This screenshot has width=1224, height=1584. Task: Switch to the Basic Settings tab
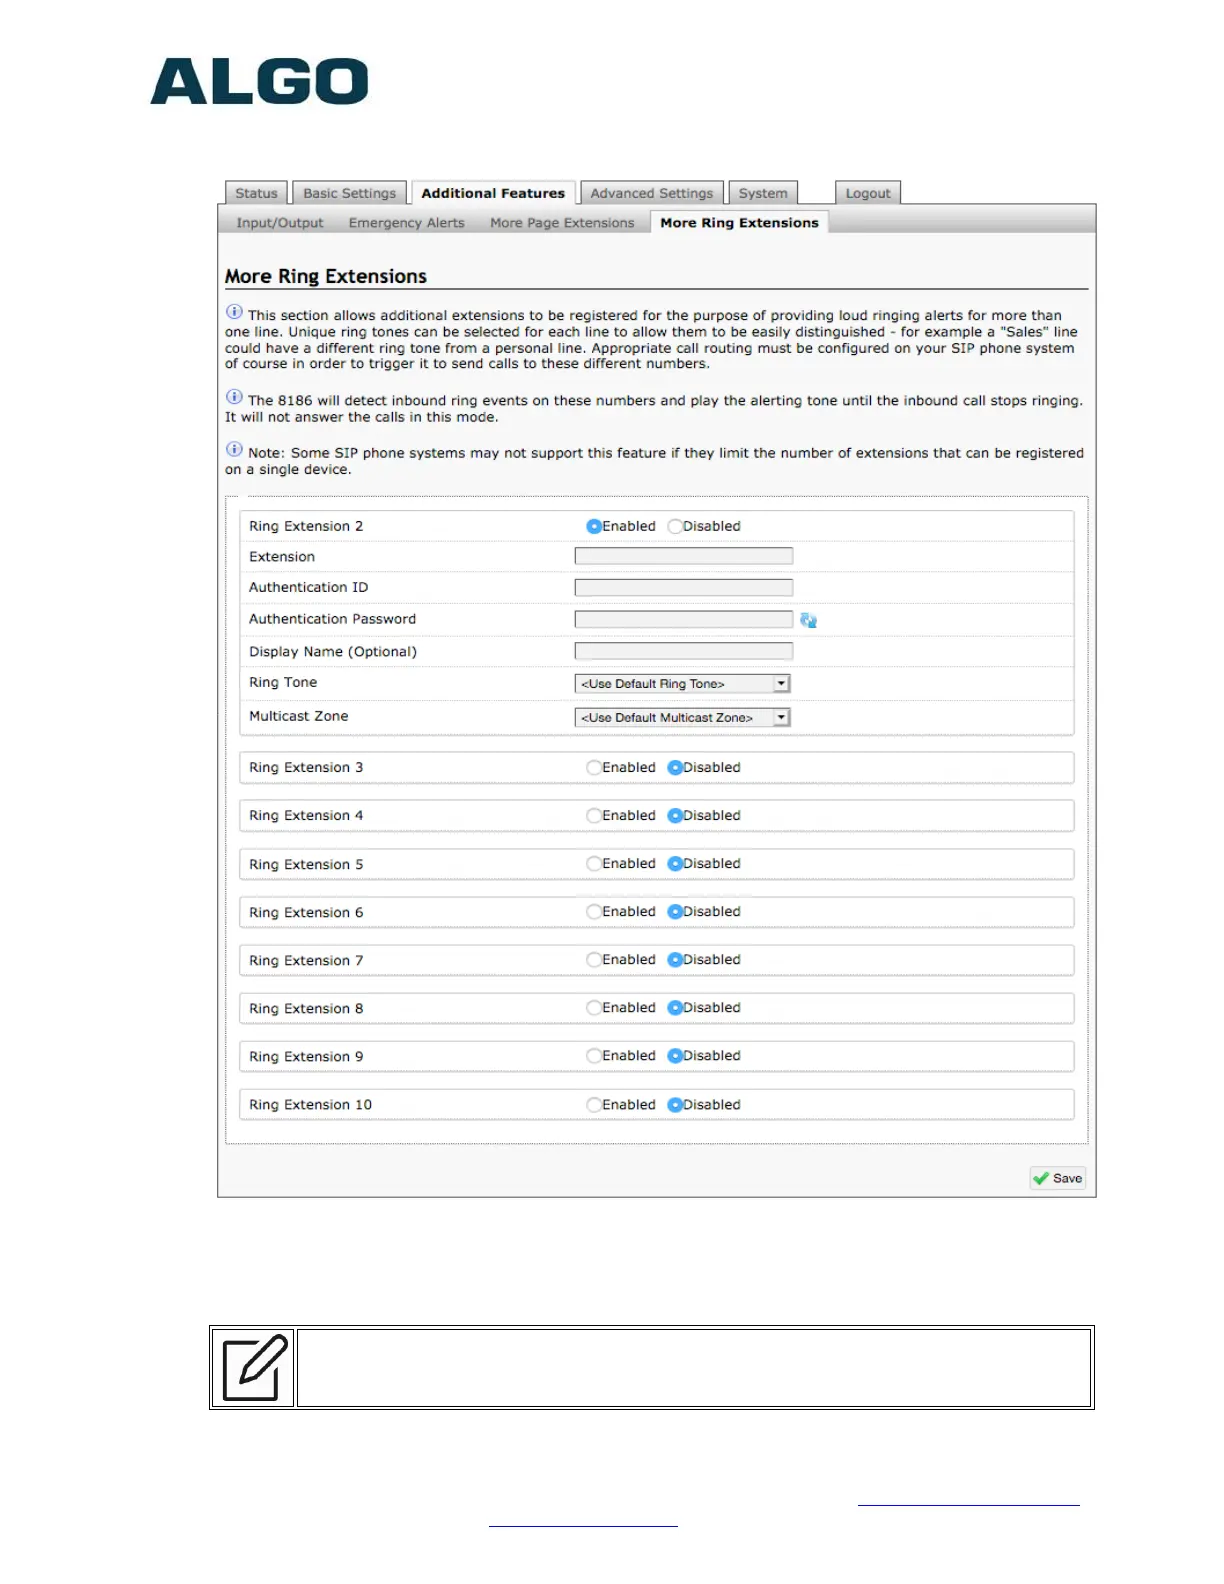[x=349, y=193]
